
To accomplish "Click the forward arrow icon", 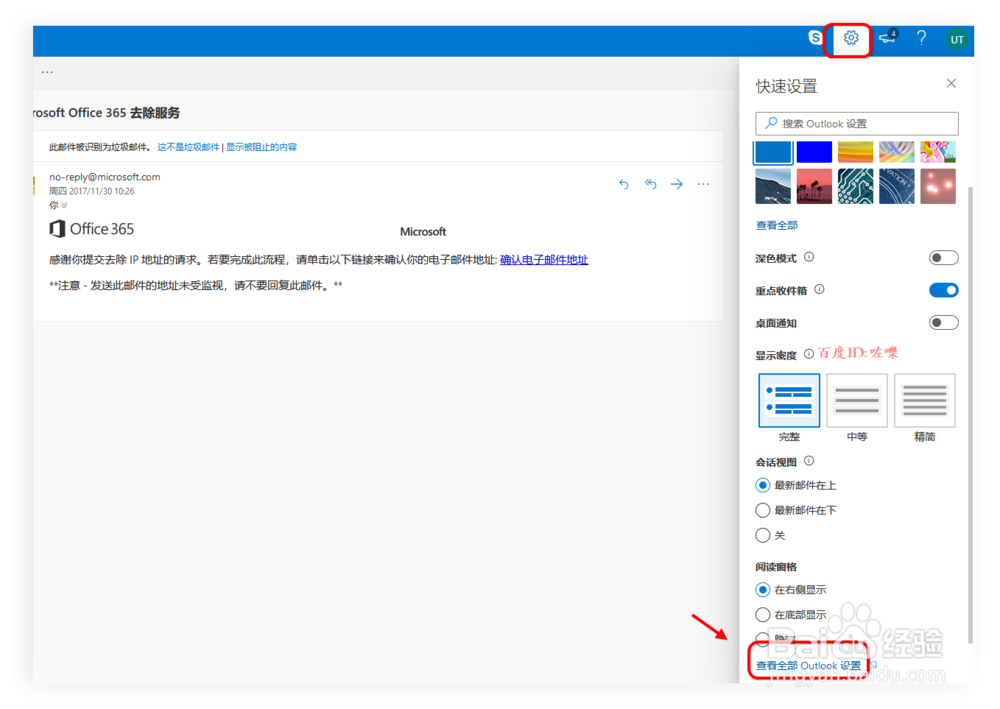I will click(677, 184).
